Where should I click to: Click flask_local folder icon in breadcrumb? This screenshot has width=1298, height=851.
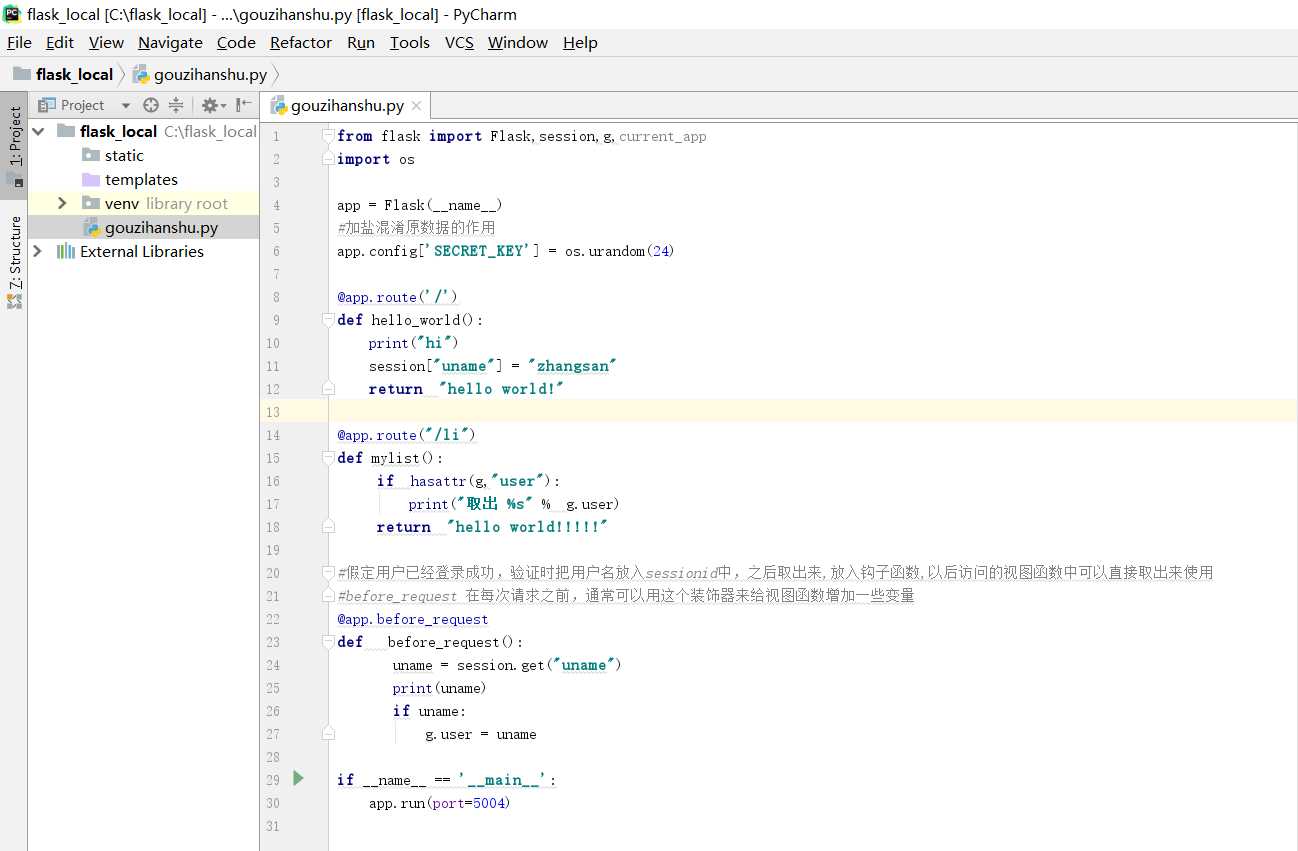point(21,74)
